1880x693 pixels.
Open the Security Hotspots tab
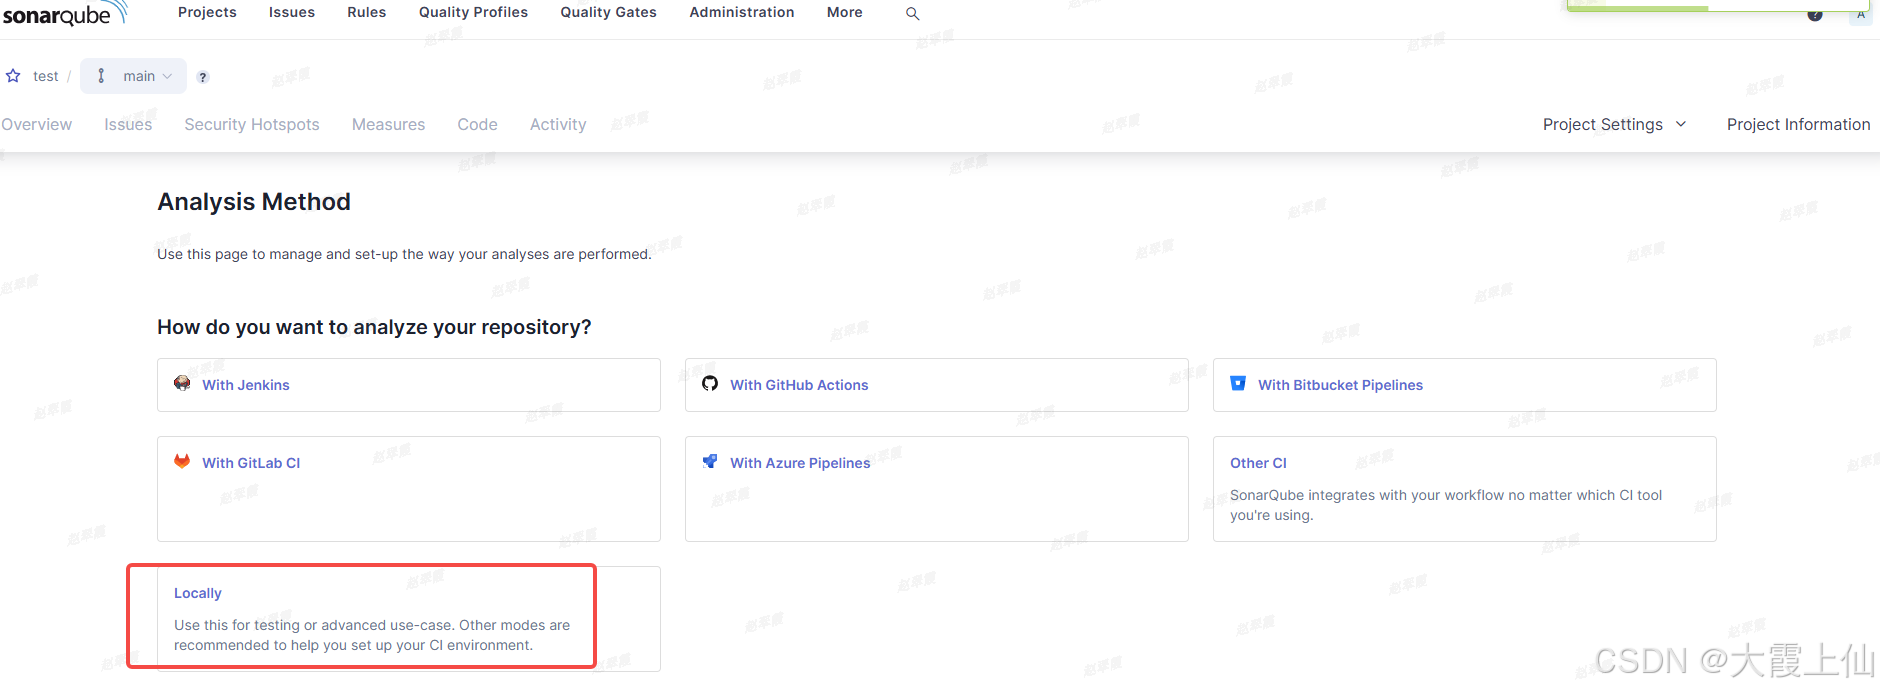(x=252, y=124)
